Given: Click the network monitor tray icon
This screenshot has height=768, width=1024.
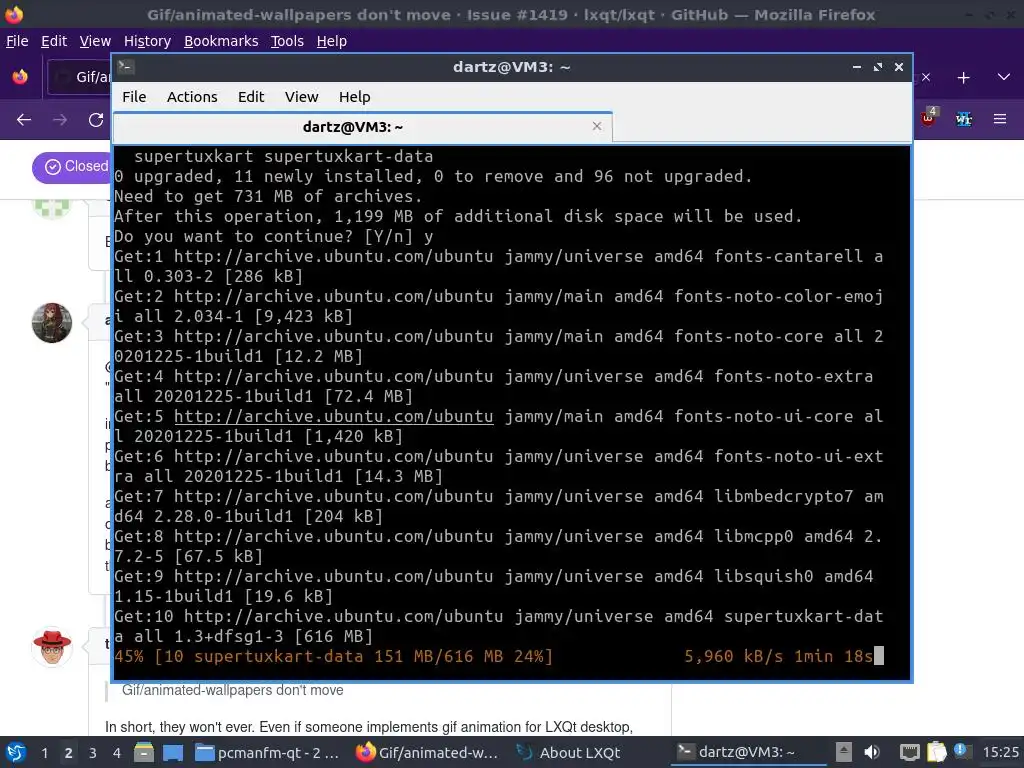Looking at the screenshot, I should [x=909, y=752].
